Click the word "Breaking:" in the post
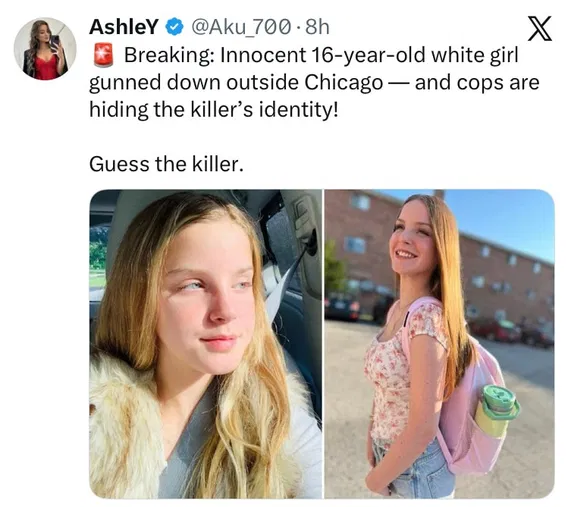The height and width of the screenshot is (507, 568). click(169, 55)
